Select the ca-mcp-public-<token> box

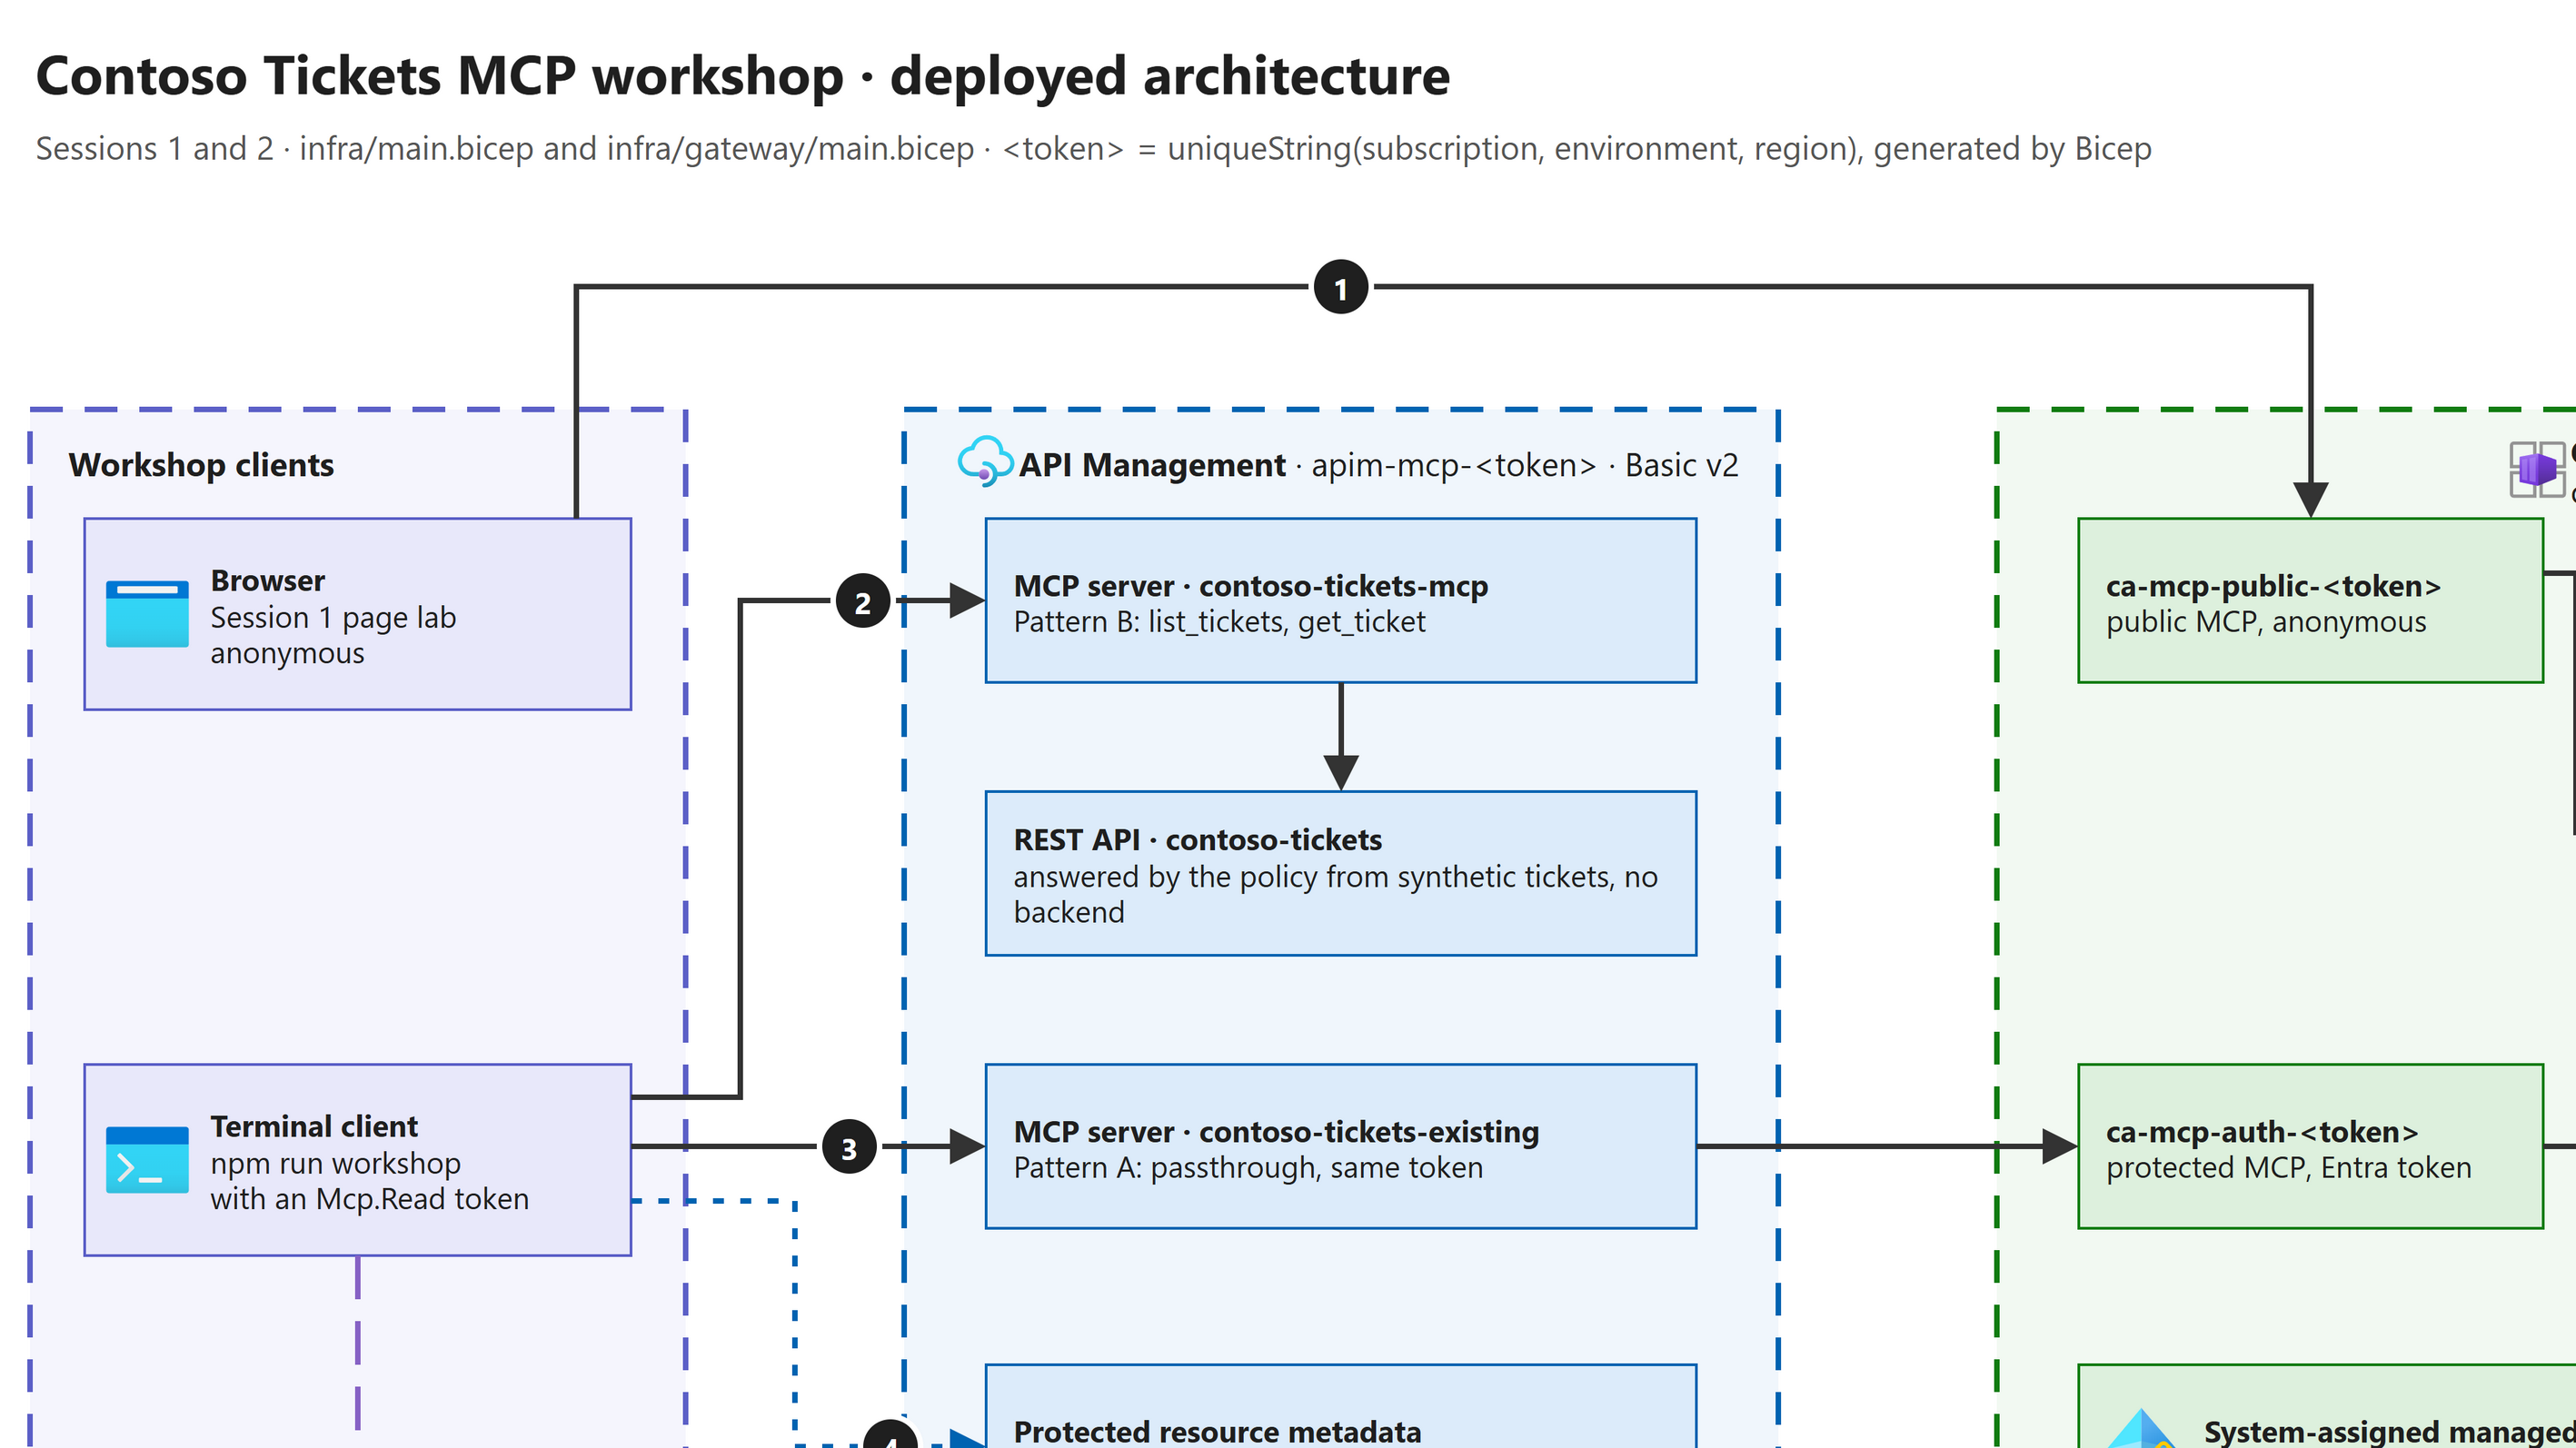pos(2311,601)
